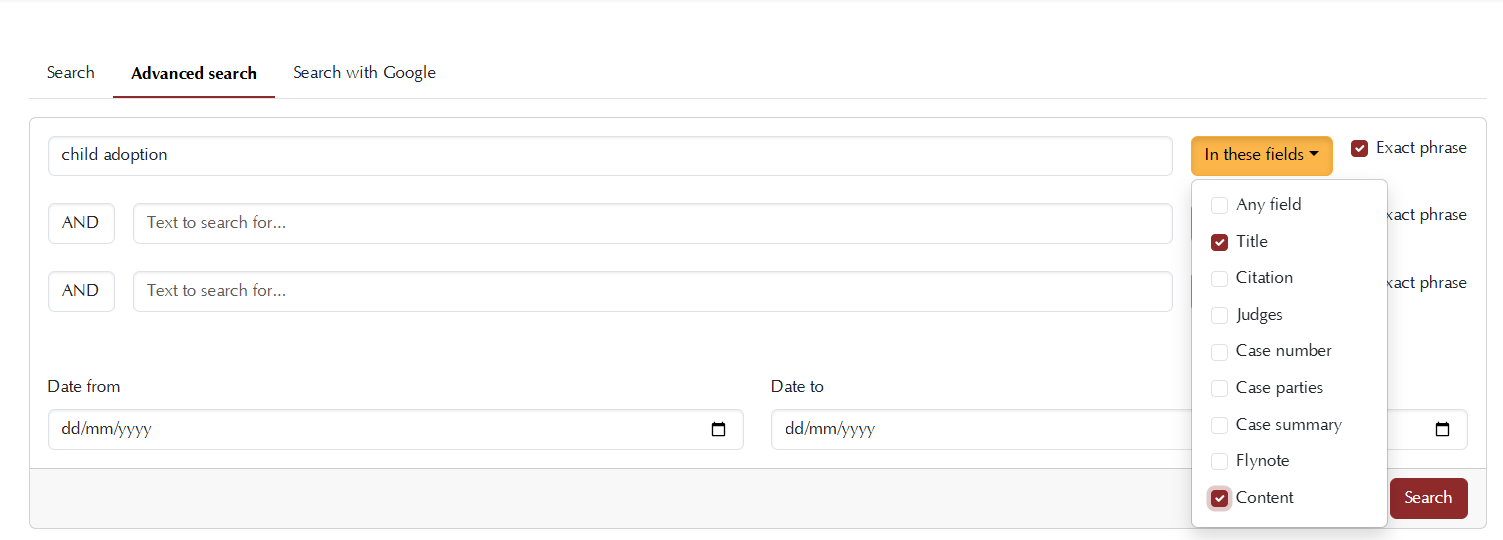Uncheck the Title field checkbox
The image size is (1503, 540).
click(1219, 242)
